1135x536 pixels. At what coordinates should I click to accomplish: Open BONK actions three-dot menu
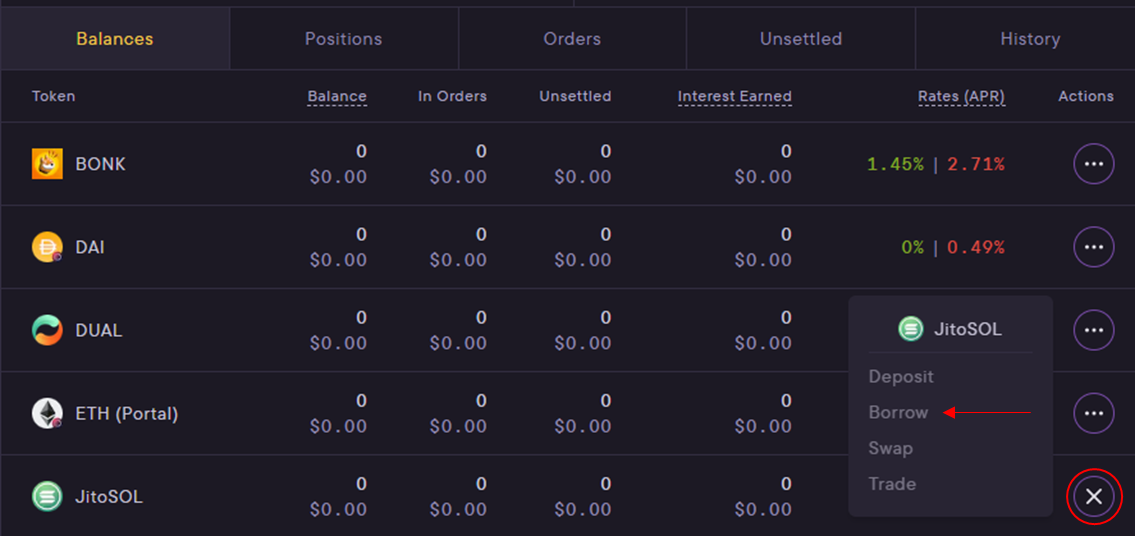[x=1093, y=164]
